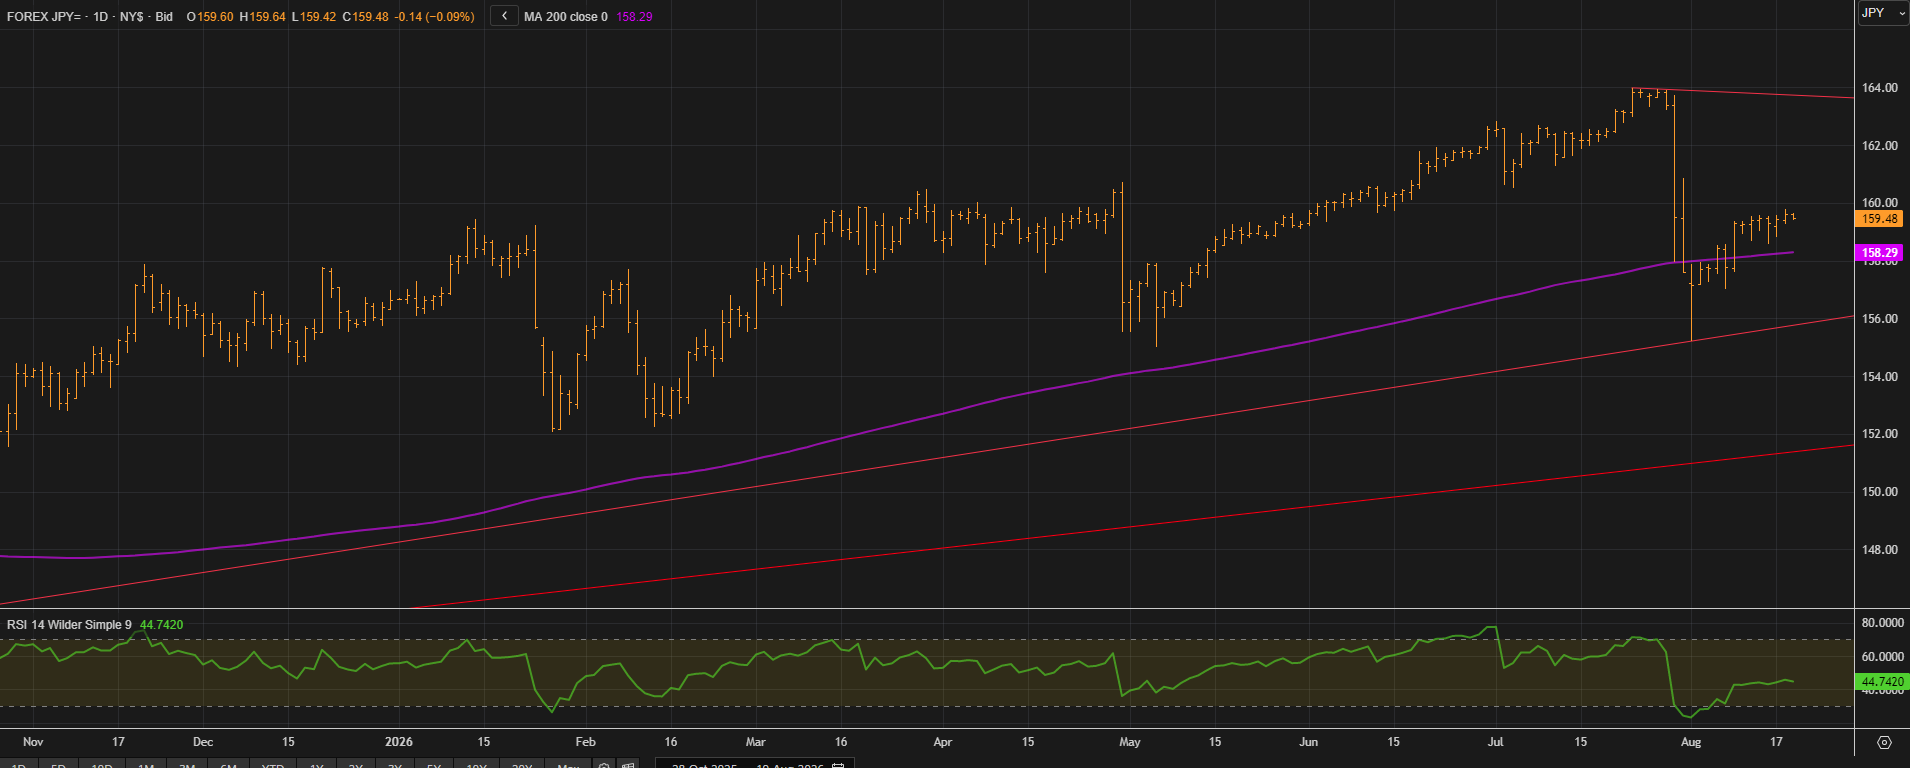Choose the YTD time range
Viewport: 1910px width, 768px height.
[x=273, y=764]
